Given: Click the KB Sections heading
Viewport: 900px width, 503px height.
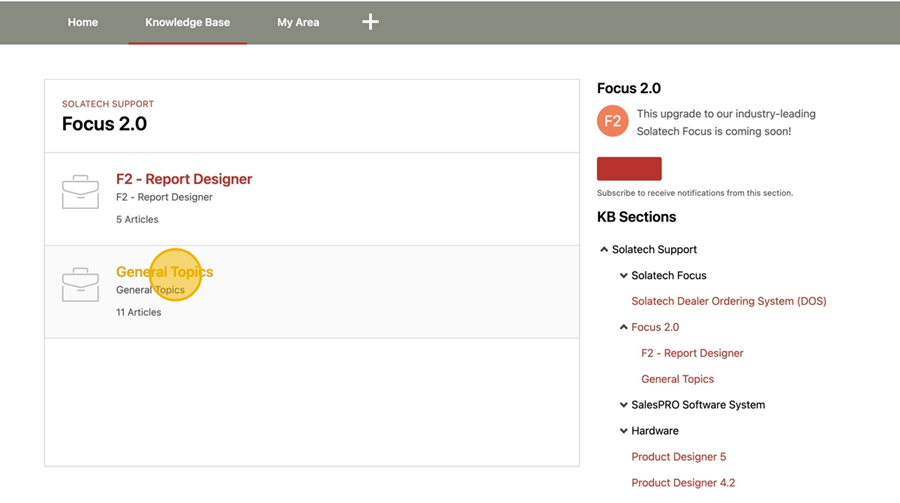Looking at the screenshot, I should pos(637,217).
